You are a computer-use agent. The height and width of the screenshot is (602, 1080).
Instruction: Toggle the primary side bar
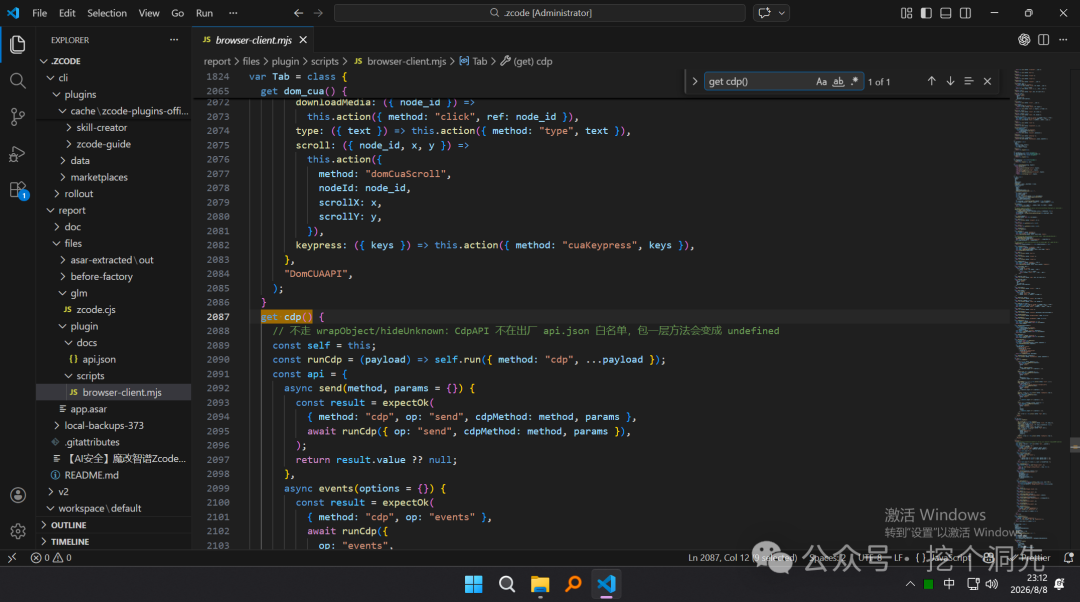click(x=926, y=13)
